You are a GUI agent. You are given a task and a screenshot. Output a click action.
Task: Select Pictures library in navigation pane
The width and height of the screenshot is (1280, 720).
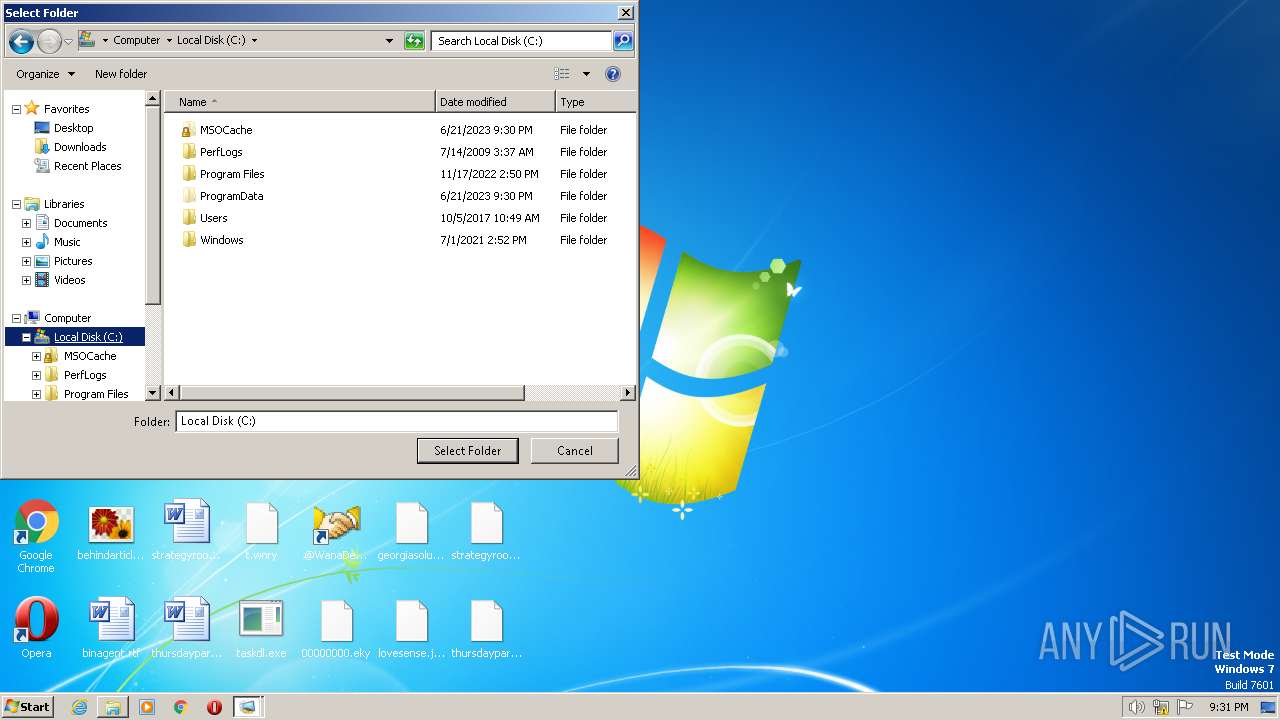[x=72, y=261]
